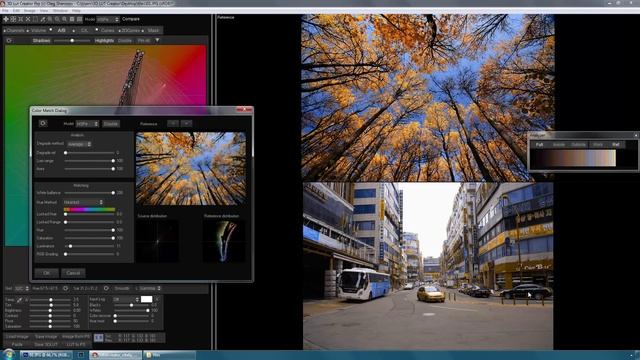
Task: Click OK in Color Match dialog
Action: tap(46, 273)
